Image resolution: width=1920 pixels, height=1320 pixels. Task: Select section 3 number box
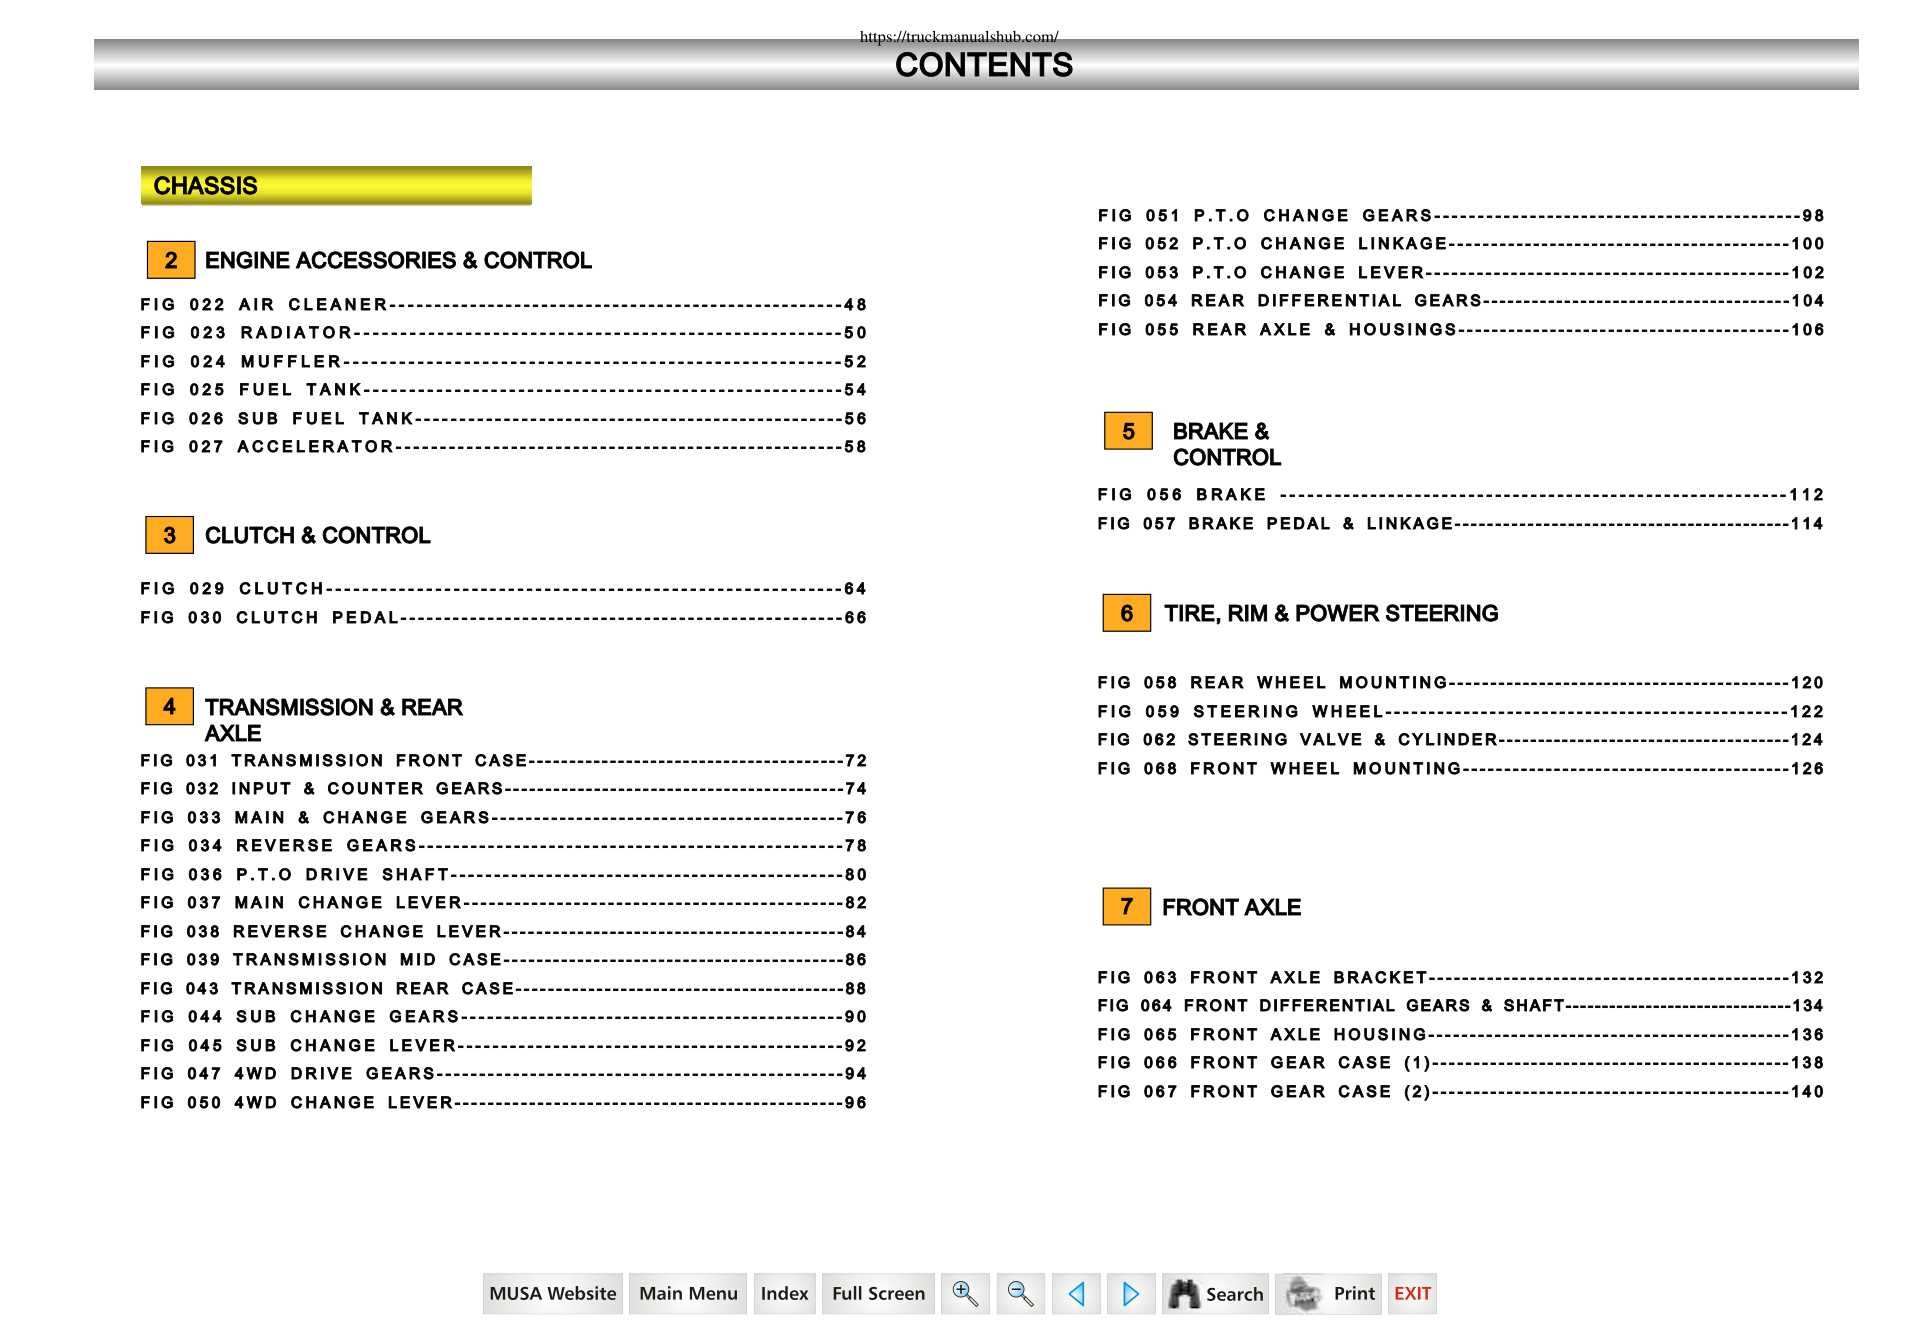click(x=170, y=535)
